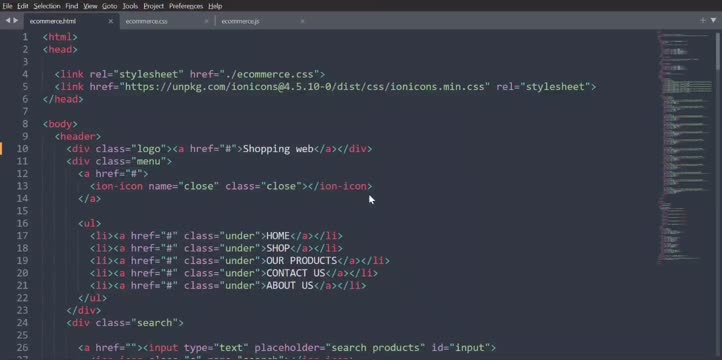Viewport: 722px width, 360px height.
Task: Click line number 10 in gutter
Action: point(23,149)
